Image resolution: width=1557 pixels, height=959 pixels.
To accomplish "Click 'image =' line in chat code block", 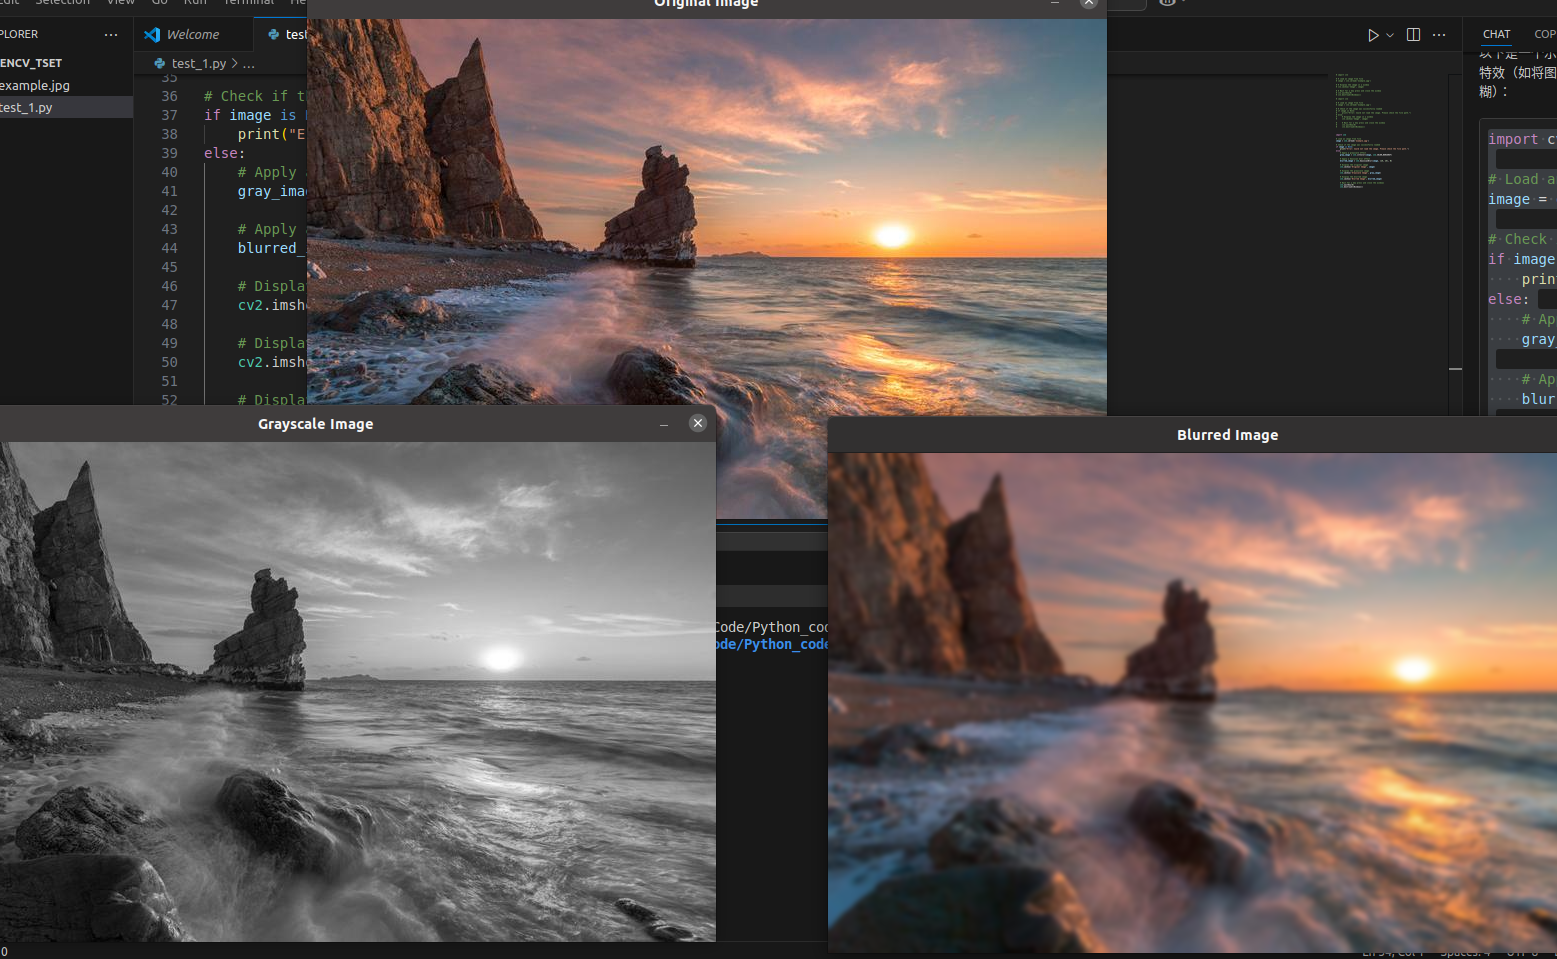I will pos(1518,199).
